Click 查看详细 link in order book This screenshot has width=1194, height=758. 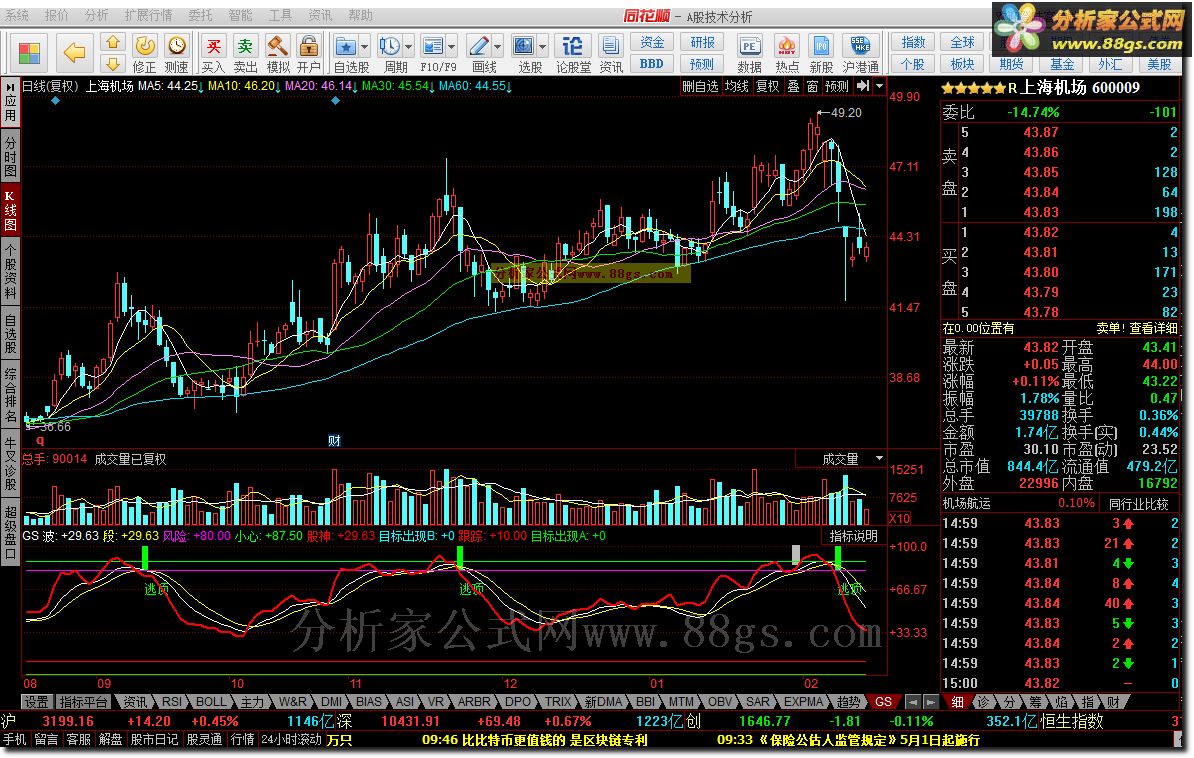pyautogui.click(x=1154, y=328)
